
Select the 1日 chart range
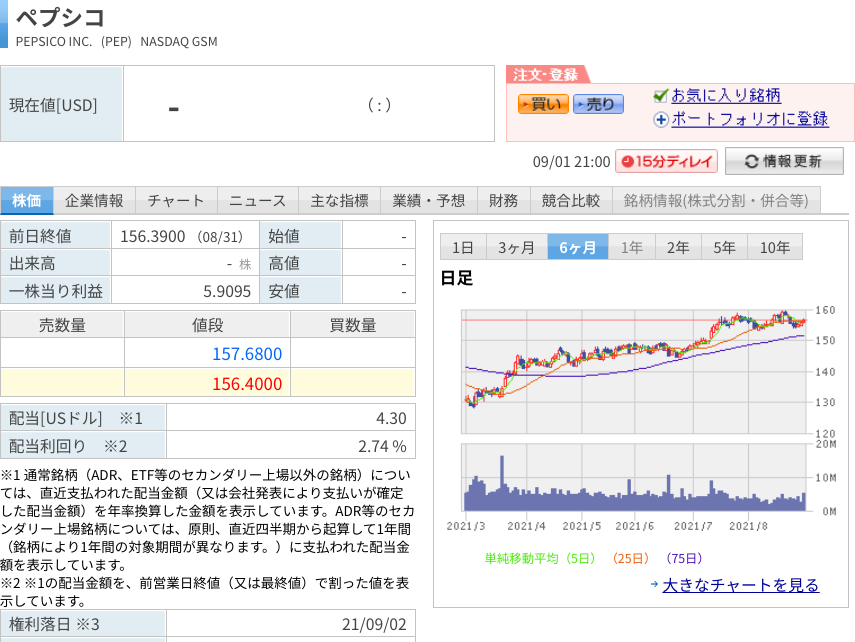pyautogui.click(x=462, y=248)
